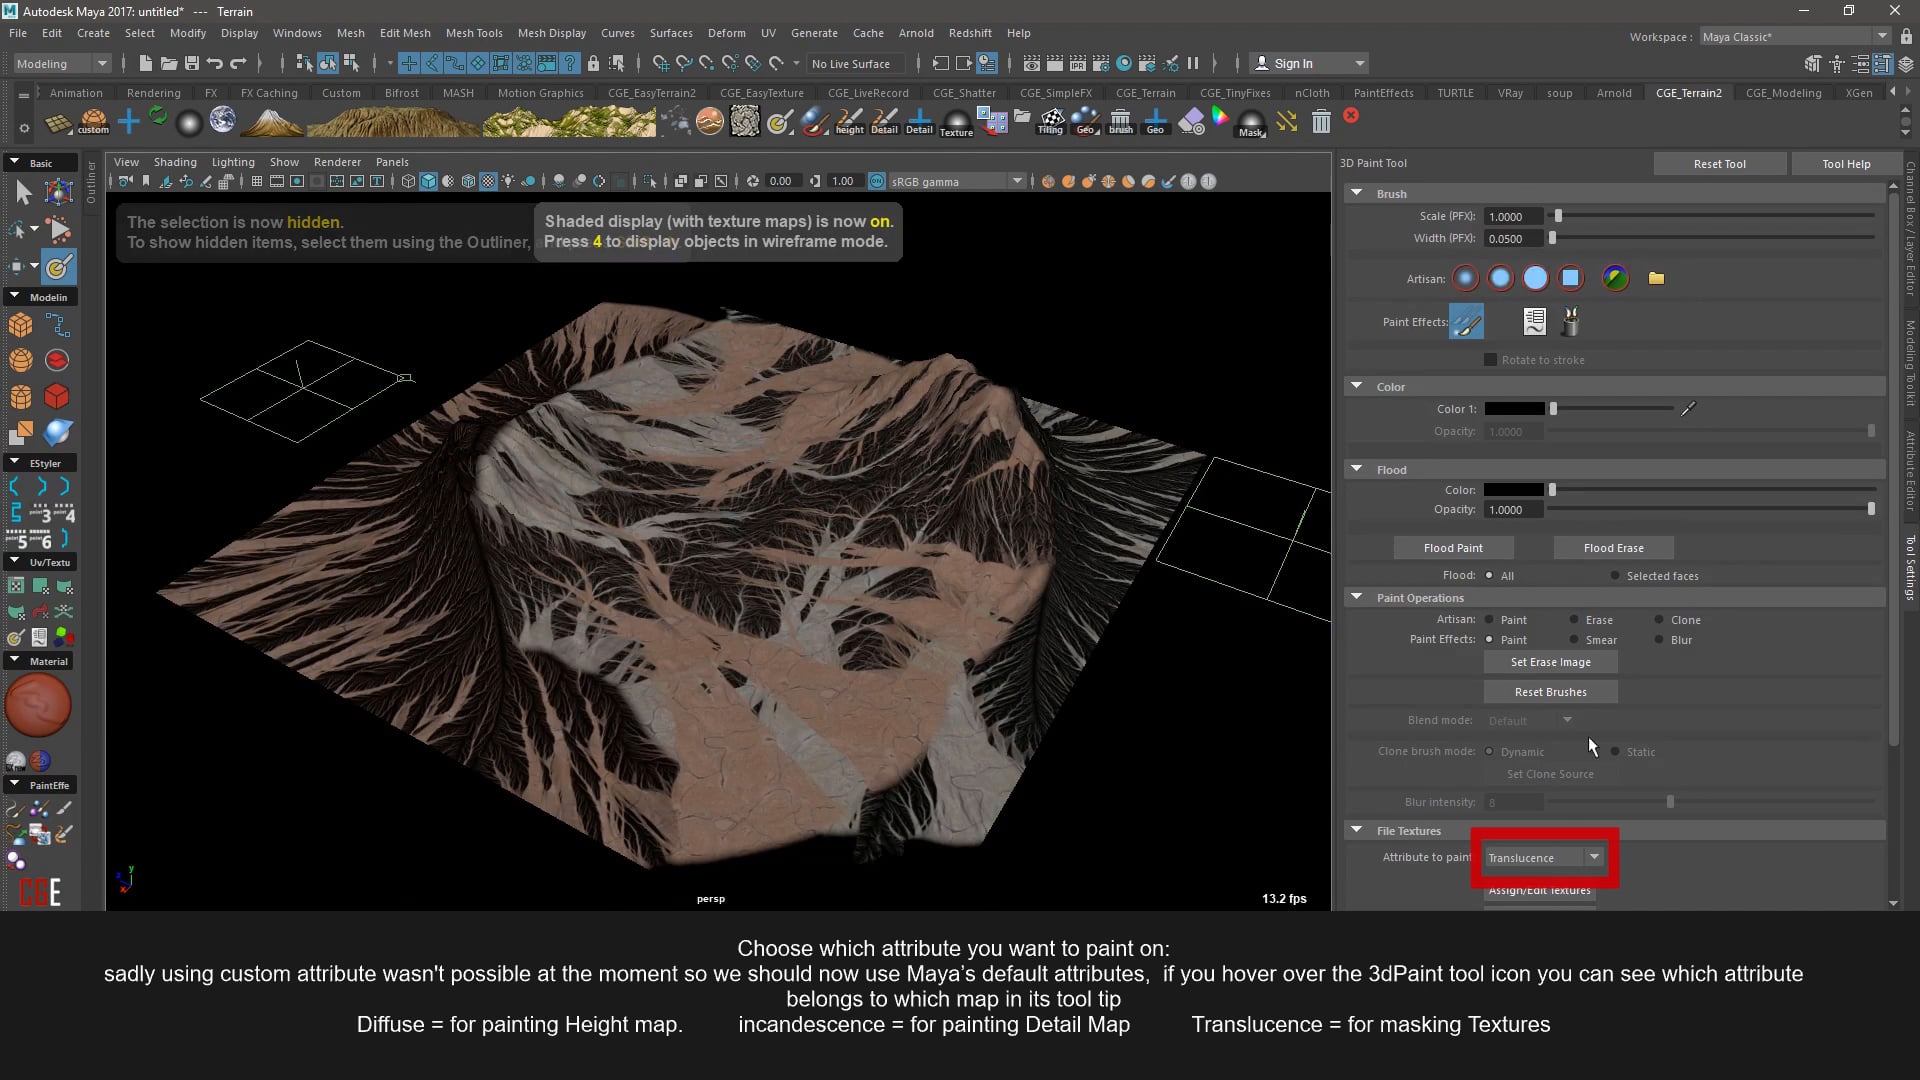
Task: Pick Color 1 with the eyedropper
Action: pyautogui.click(x=1688, y=408)
